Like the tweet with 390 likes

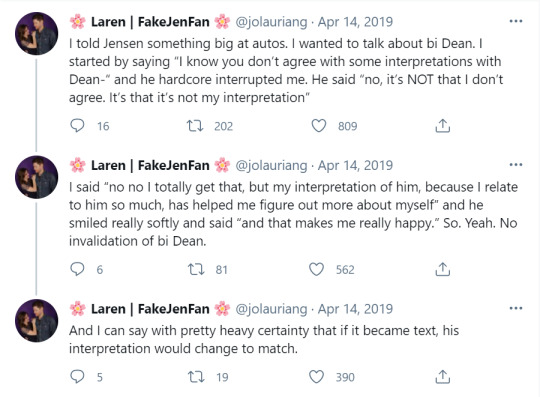tap(316, 376)
